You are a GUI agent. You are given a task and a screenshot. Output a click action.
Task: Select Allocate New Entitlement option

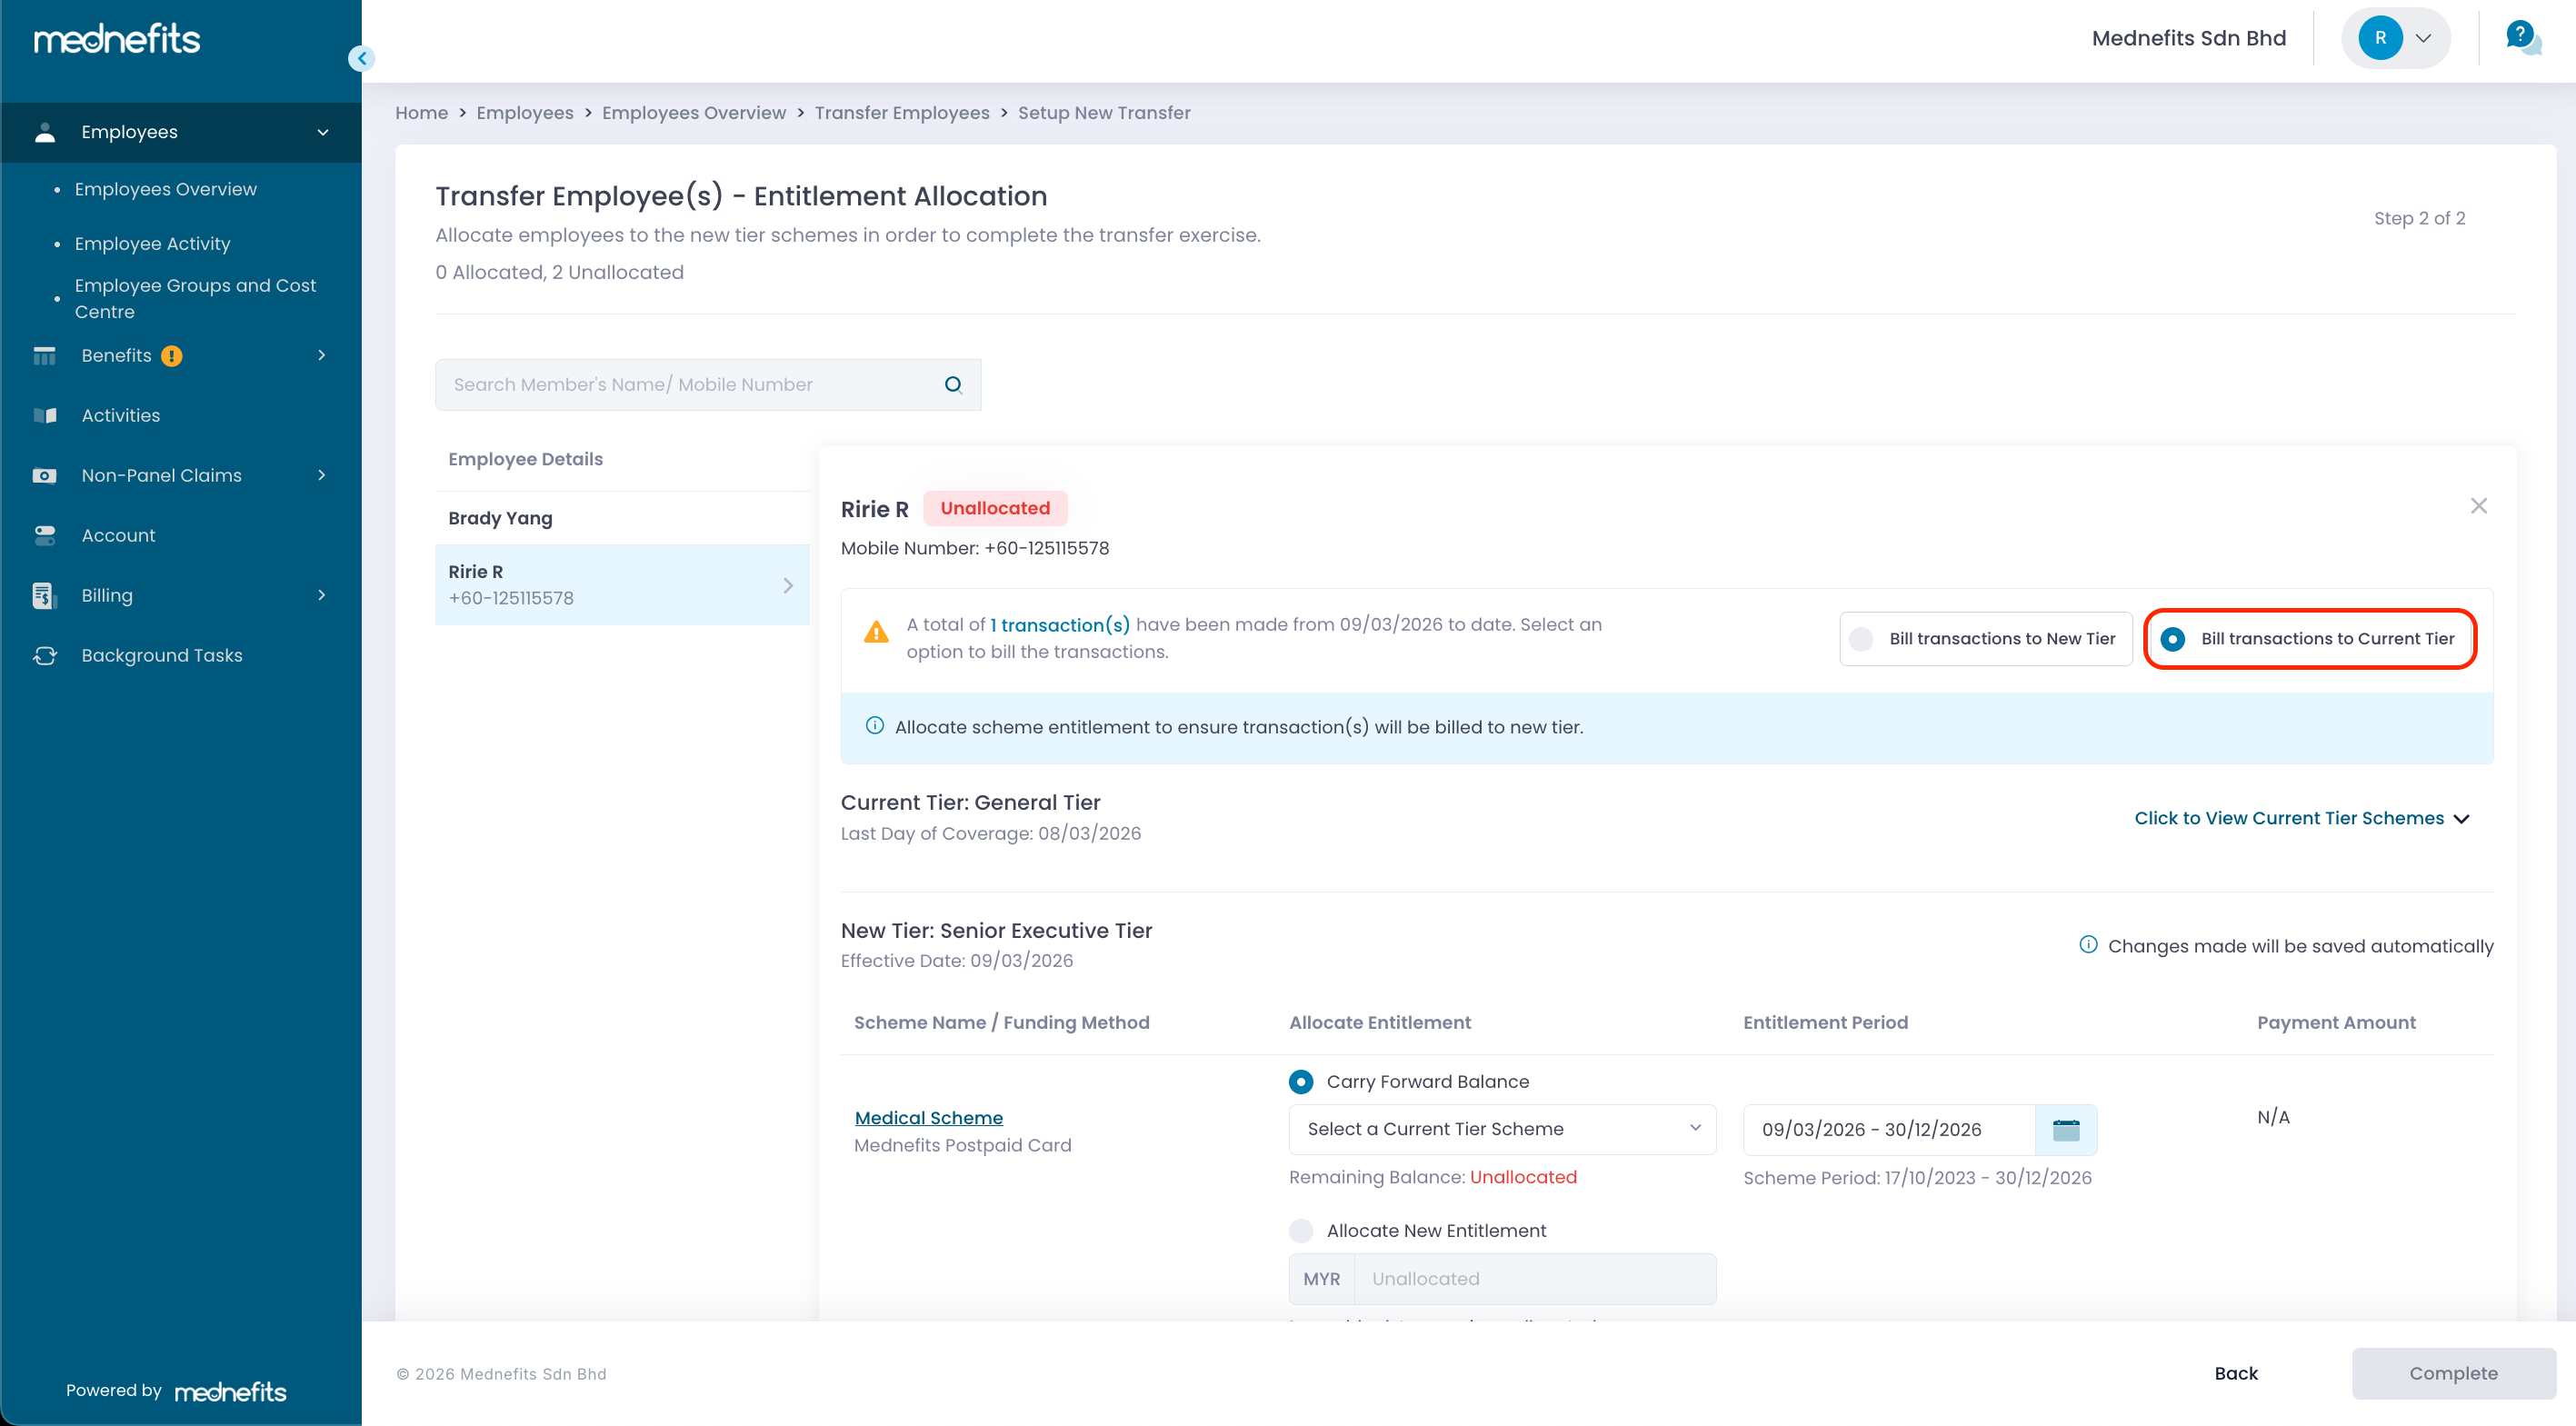pos(1301,1230)
